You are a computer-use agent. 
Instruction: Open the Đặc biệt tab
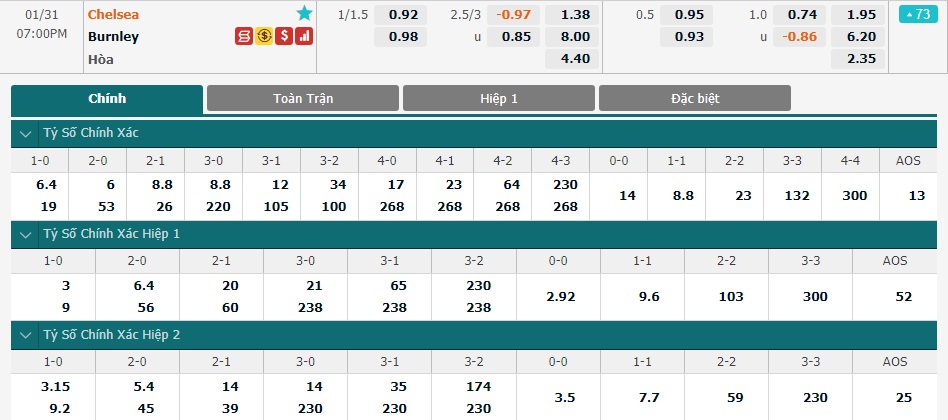coord(695,99)
